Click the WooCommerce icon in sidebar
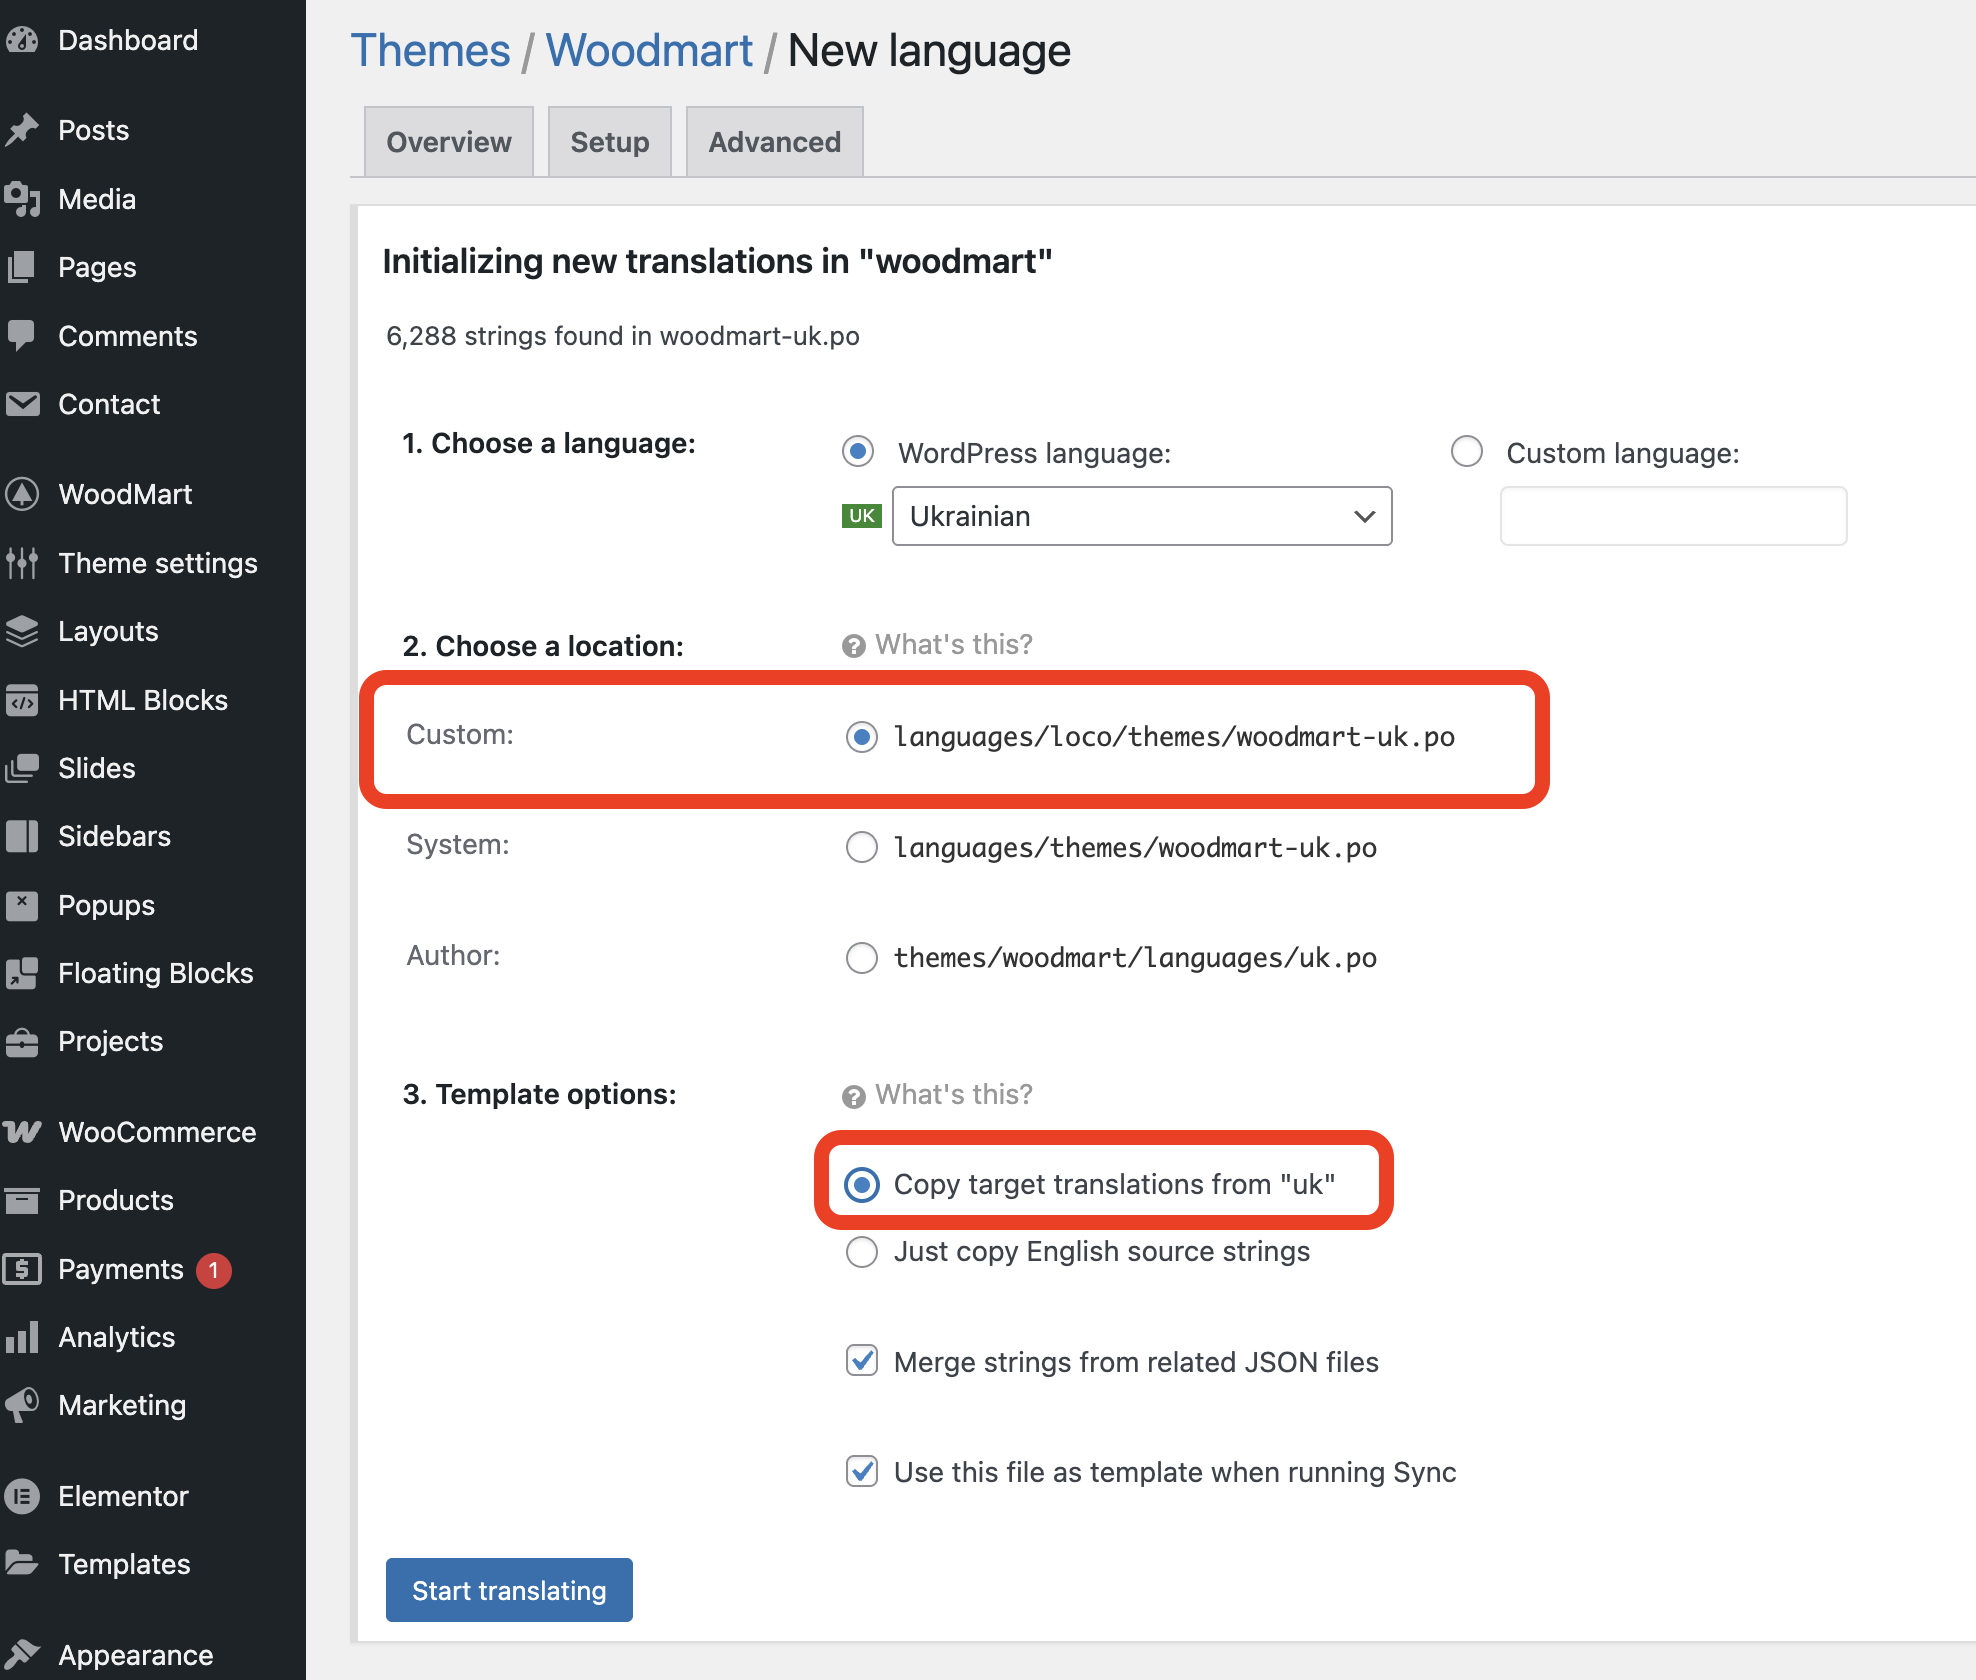This screenshot has height=1680, width=1976. [x=22, y=1132]
